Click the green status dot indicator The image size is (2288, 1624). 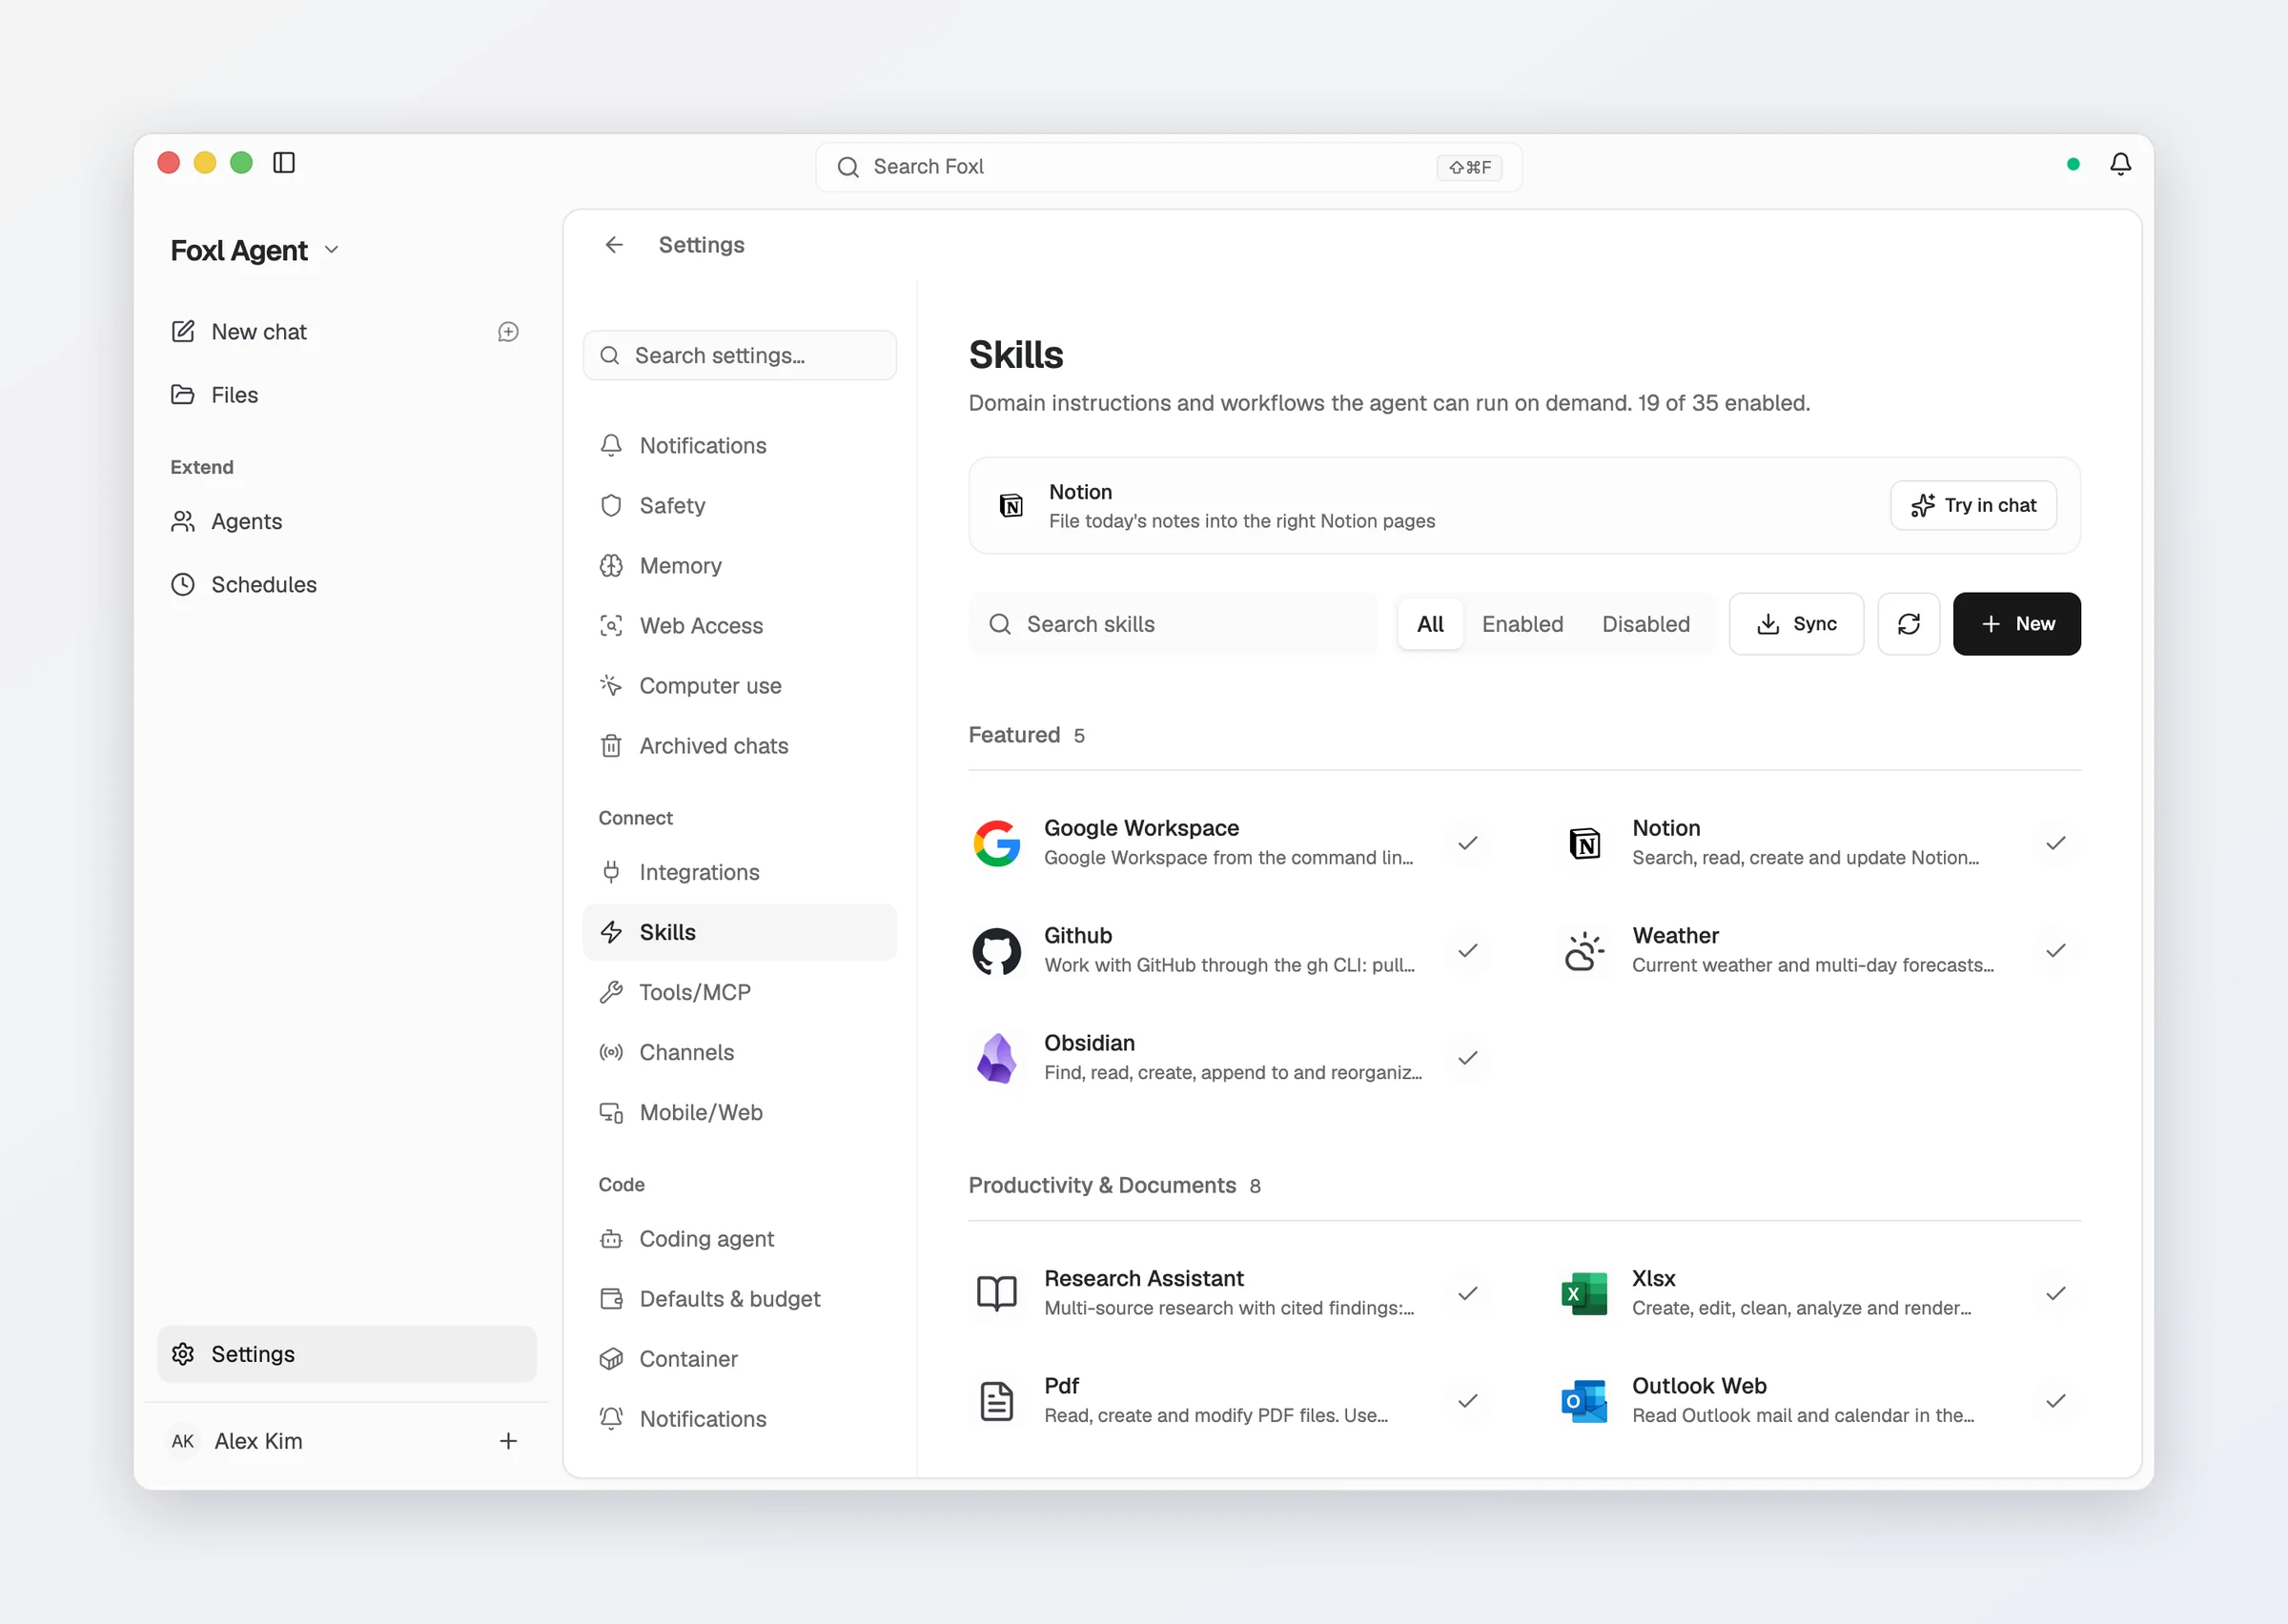click(2073, 164)
